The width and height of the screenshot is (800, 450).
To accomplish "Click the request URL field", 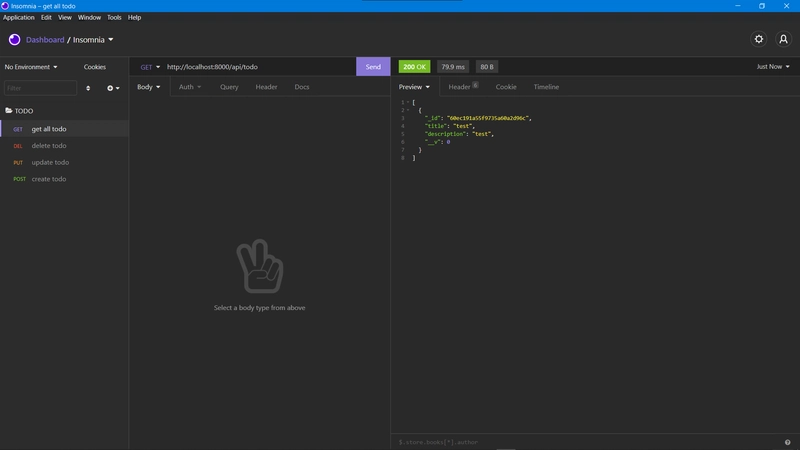I will click(259, 67).
